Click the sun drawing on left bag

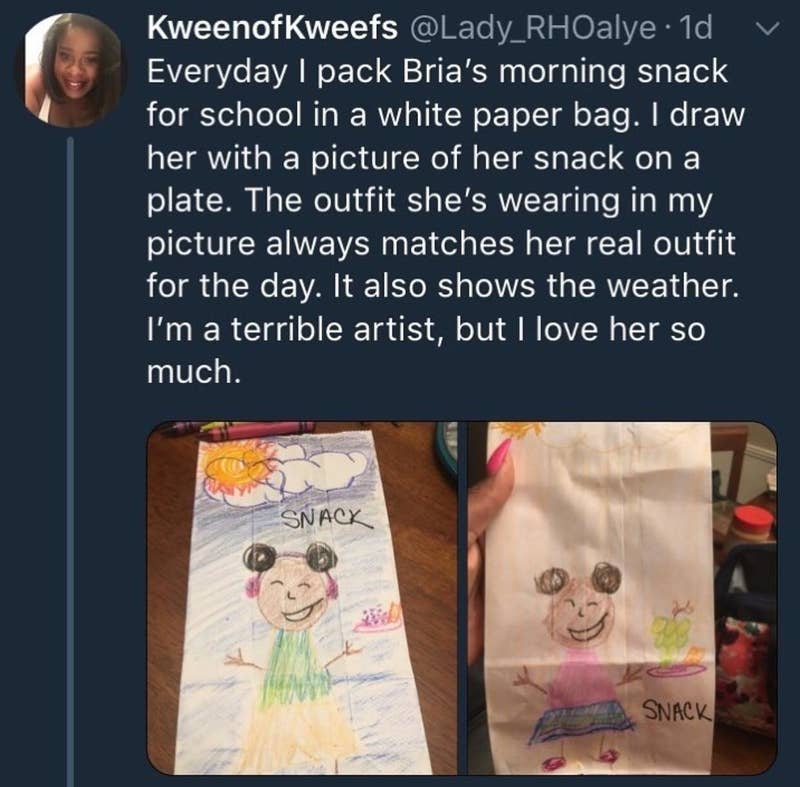[x=236, y=467]
